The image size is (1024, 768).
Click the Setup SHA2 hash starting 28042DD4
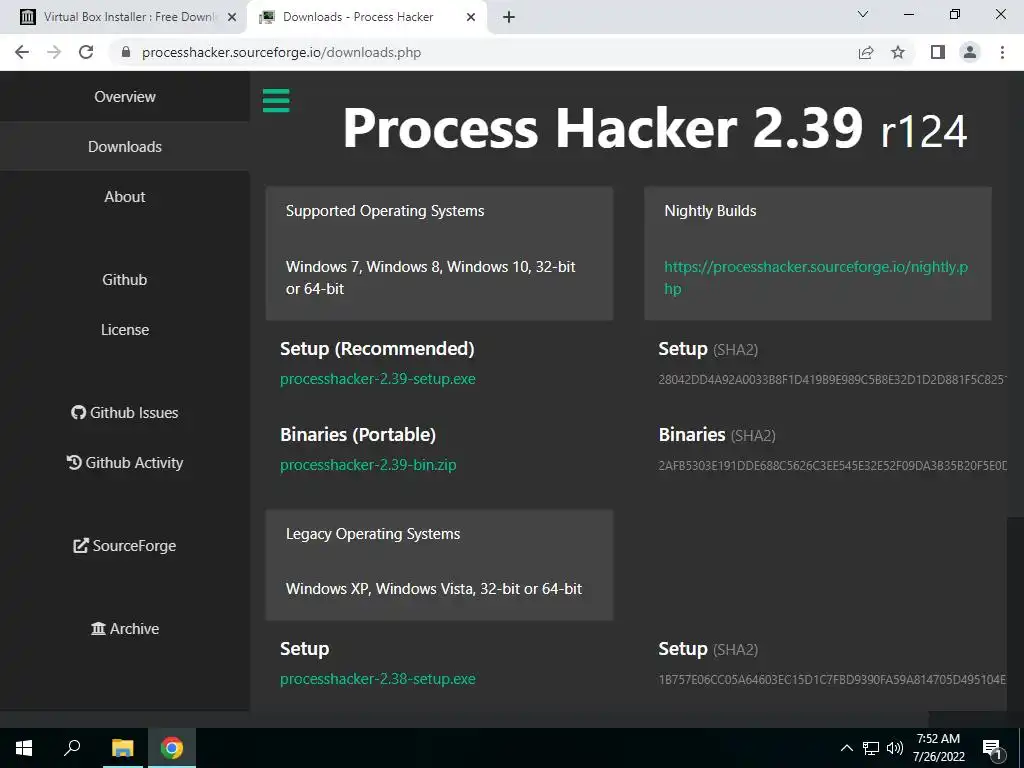(832, 379)
